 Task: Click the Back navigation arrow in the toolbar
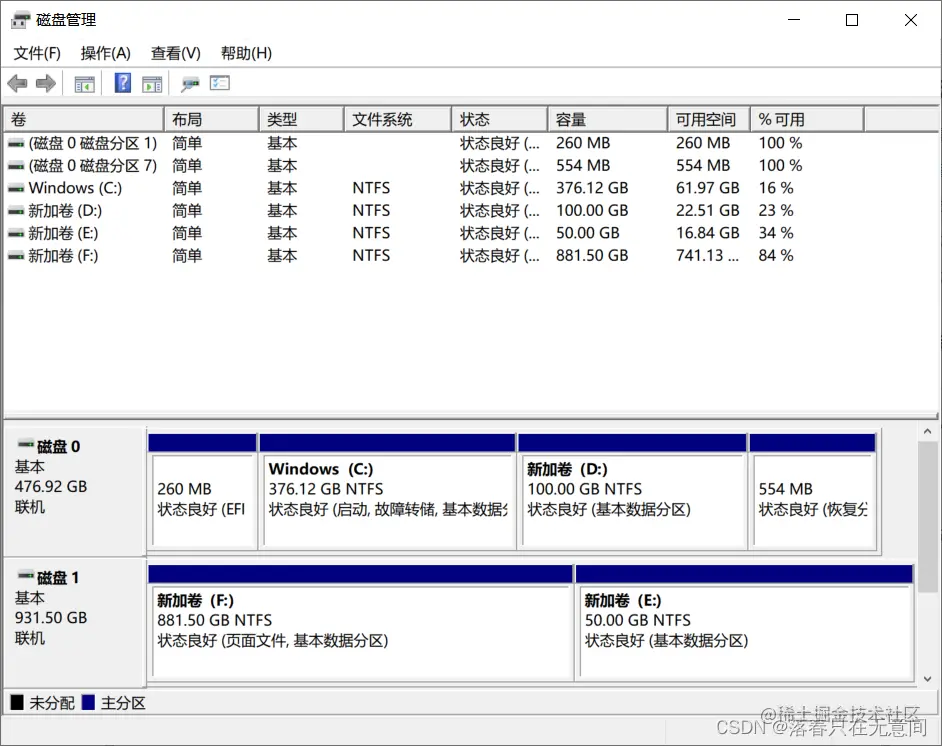(x=17, y=84)
